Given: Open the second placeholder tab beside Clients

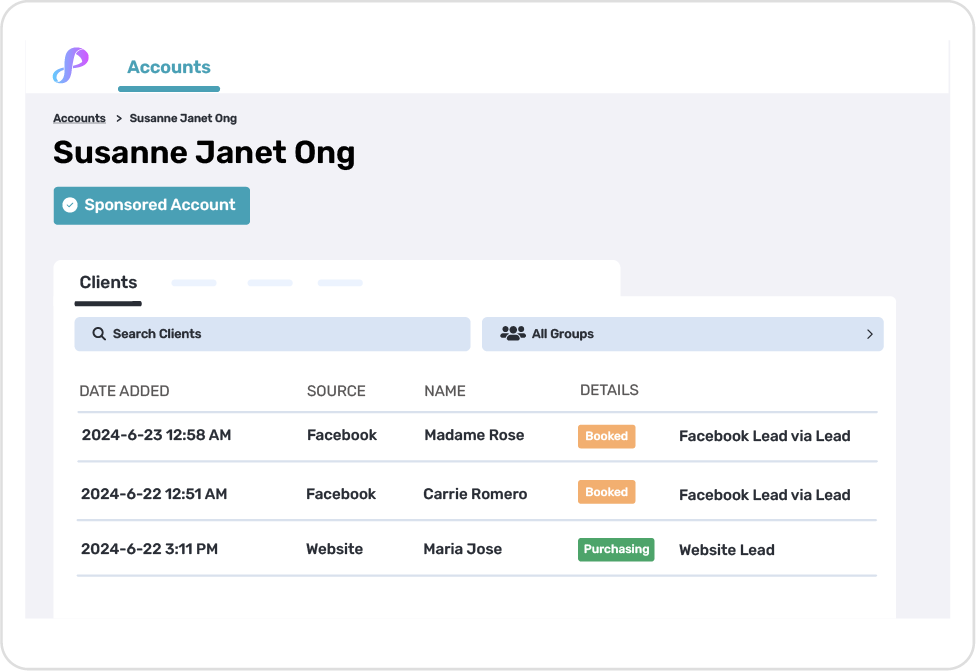Looking at the screenshot, I should pyautogui.click(x=270, y=283).
